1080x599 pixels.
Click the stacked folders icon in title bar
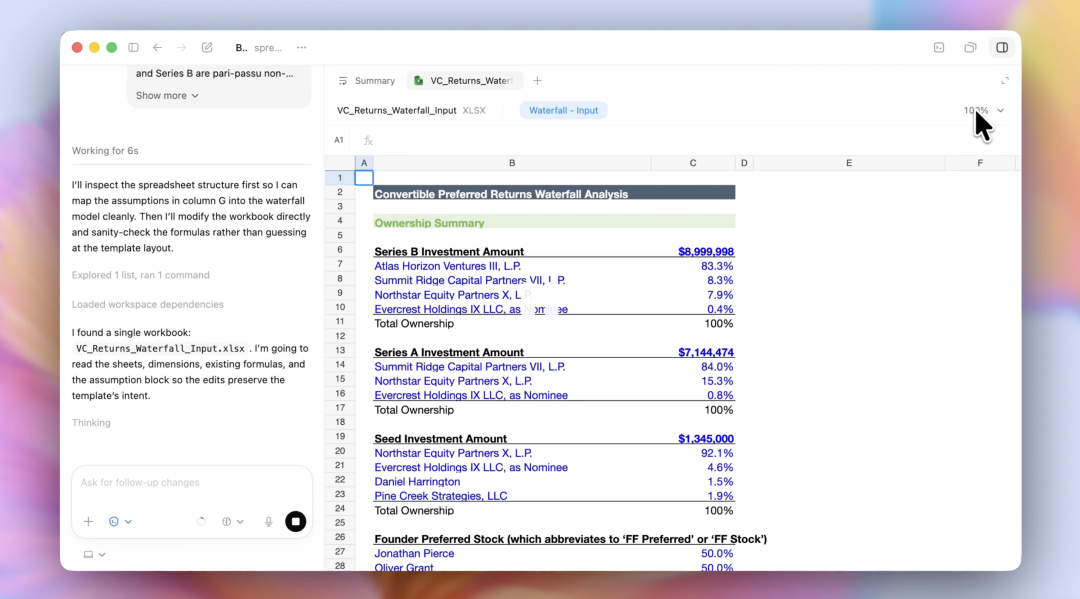pos(970,47)
